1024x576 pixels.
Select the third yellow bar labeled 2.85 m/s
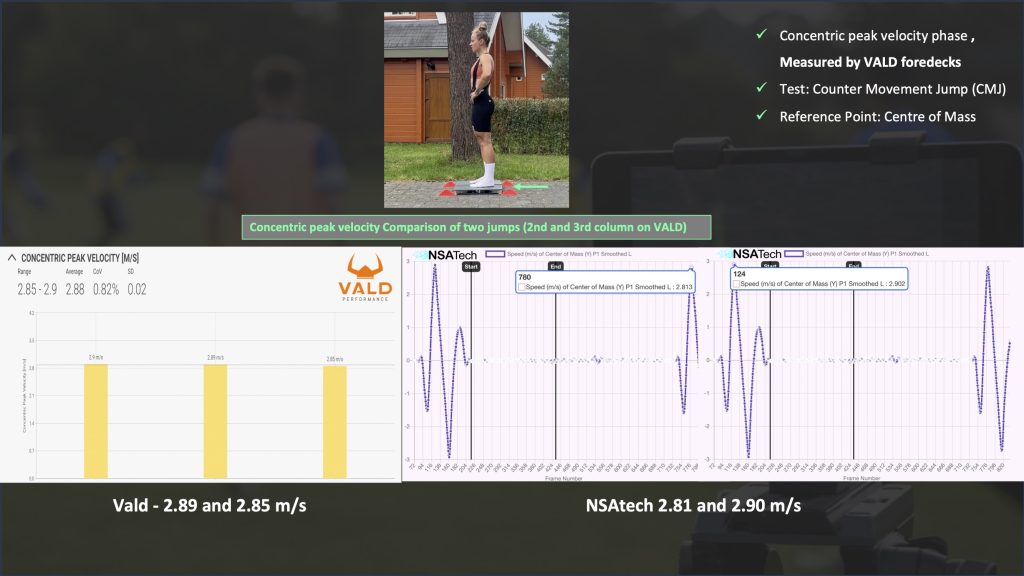pos(334,422)
